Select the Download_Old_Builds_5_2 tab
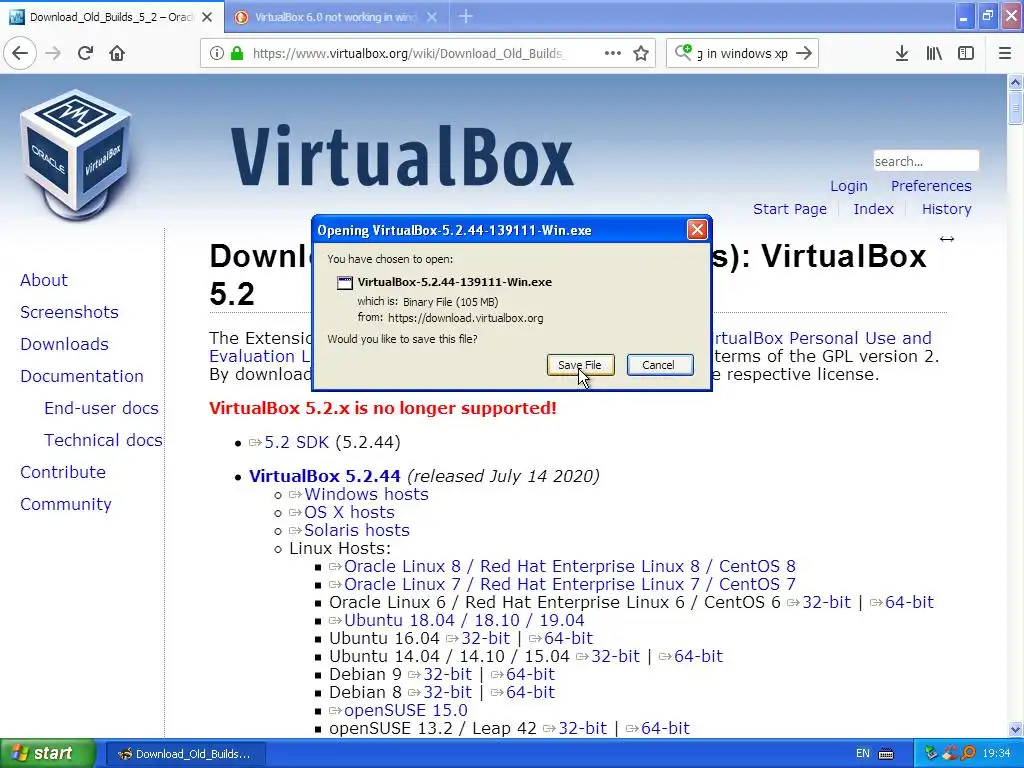The height and width of the screenshot is (768, 1024). click(111, 17)
